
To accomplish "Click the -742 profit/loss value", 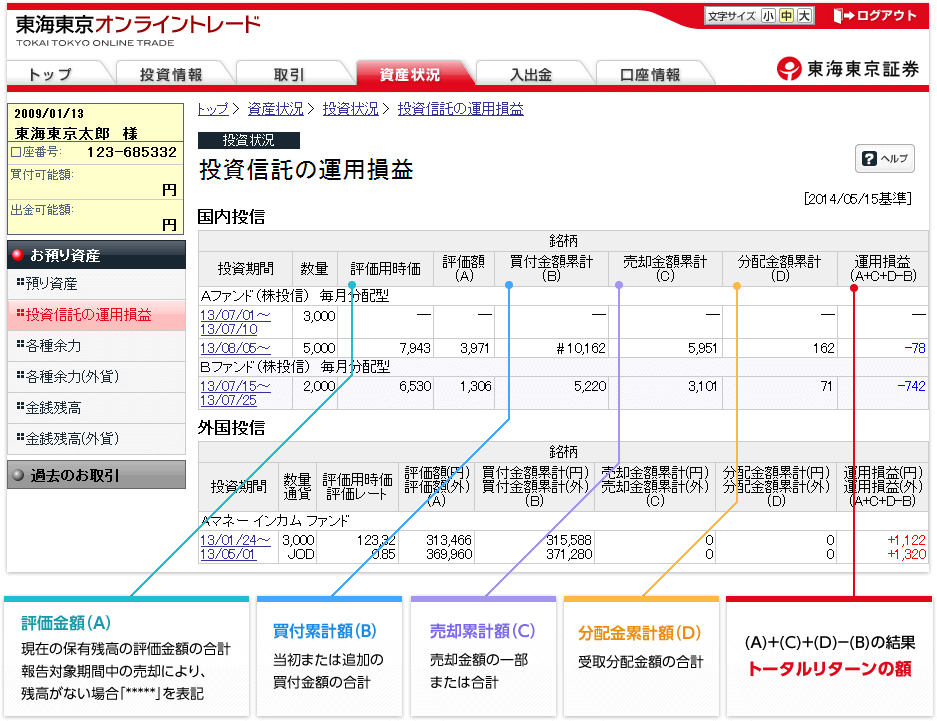I will (912, 386).
